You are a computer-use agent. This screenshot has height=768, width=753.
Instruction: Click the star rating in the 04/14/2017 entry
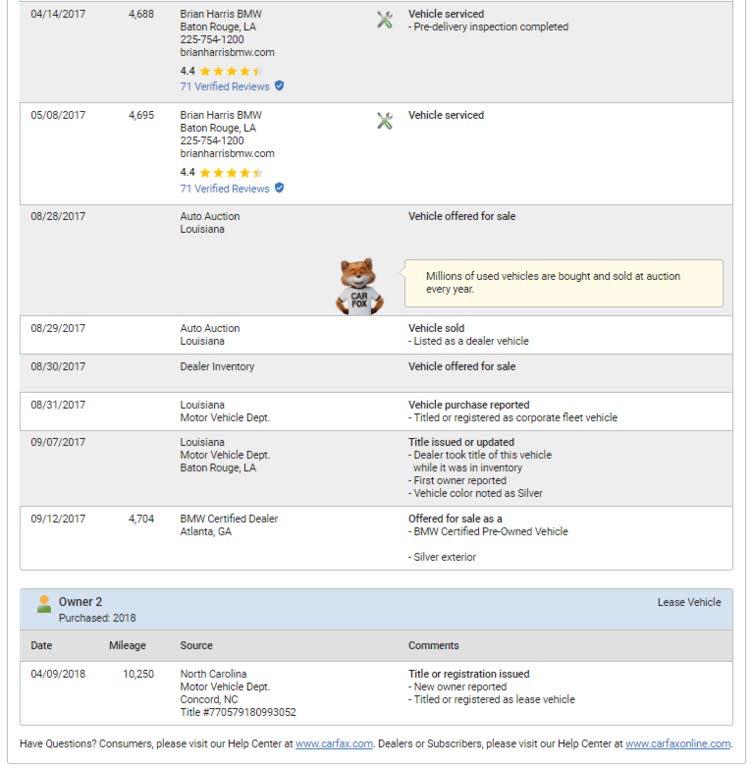click(230, 71)
